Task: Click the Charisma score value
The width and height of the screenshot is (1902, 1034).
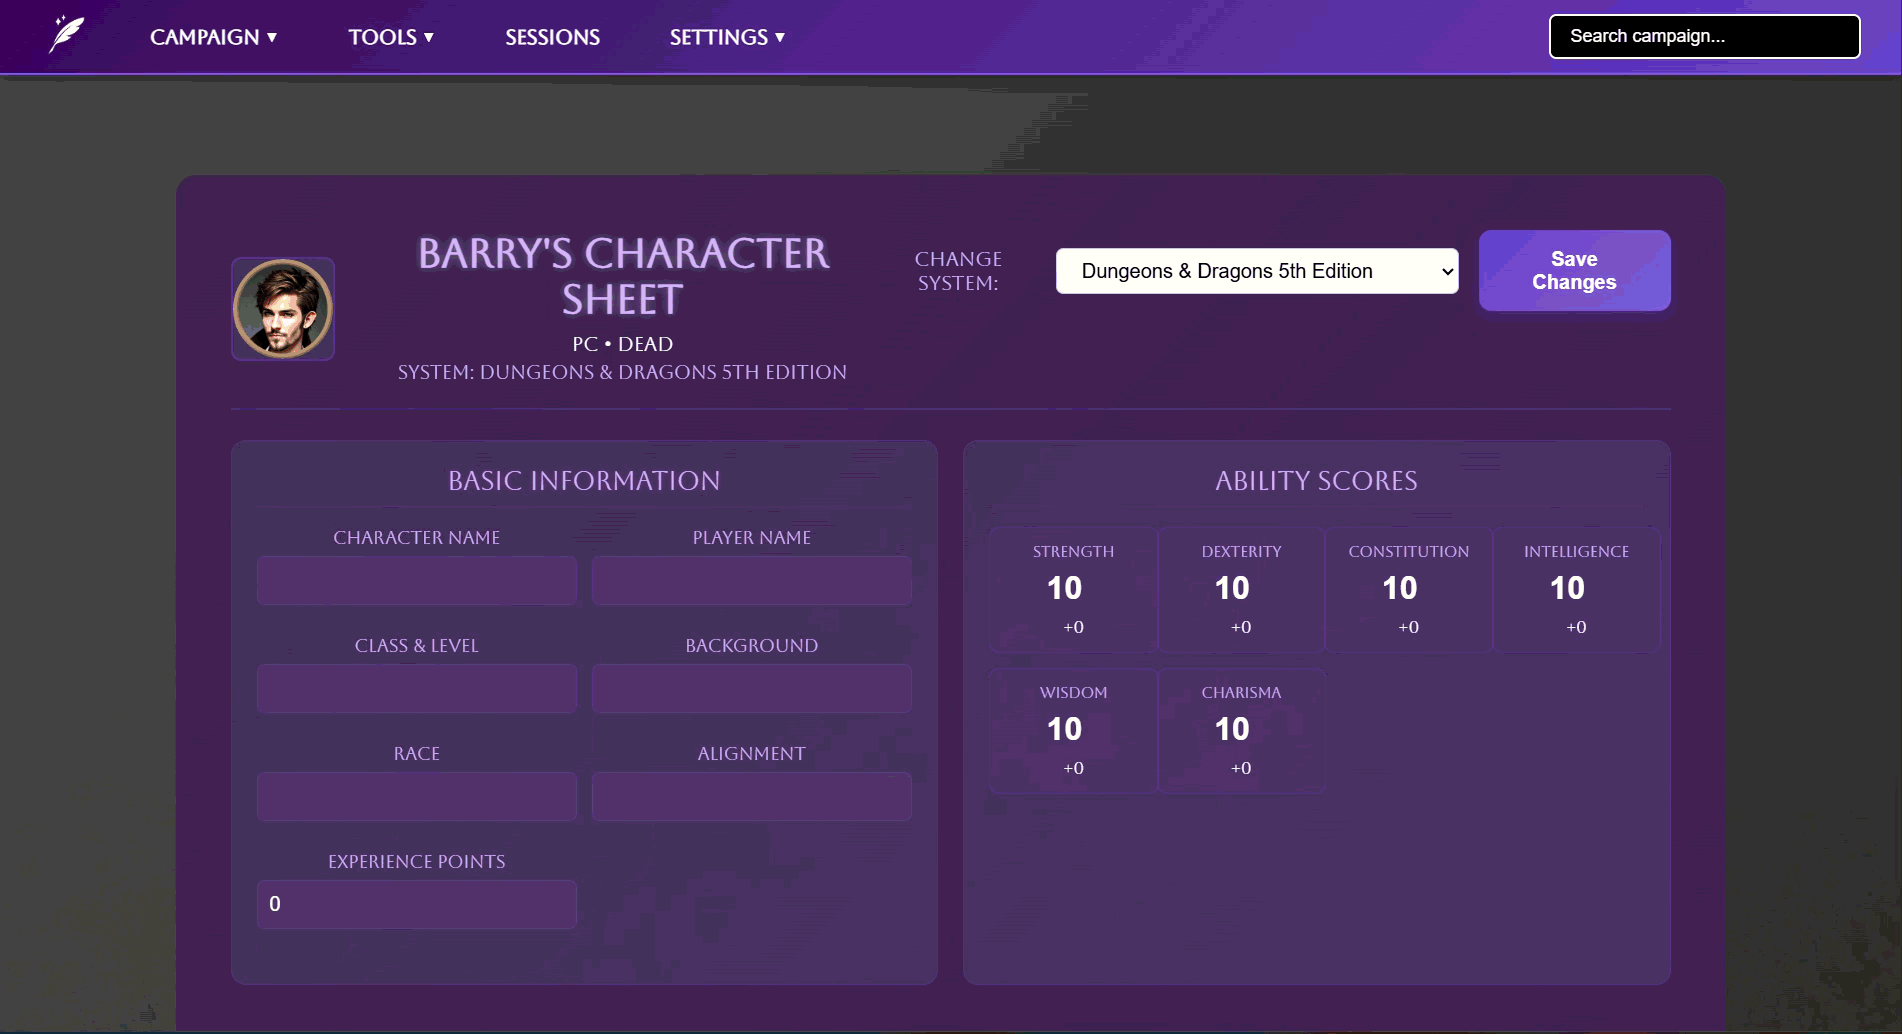Action: [1232, 729]
